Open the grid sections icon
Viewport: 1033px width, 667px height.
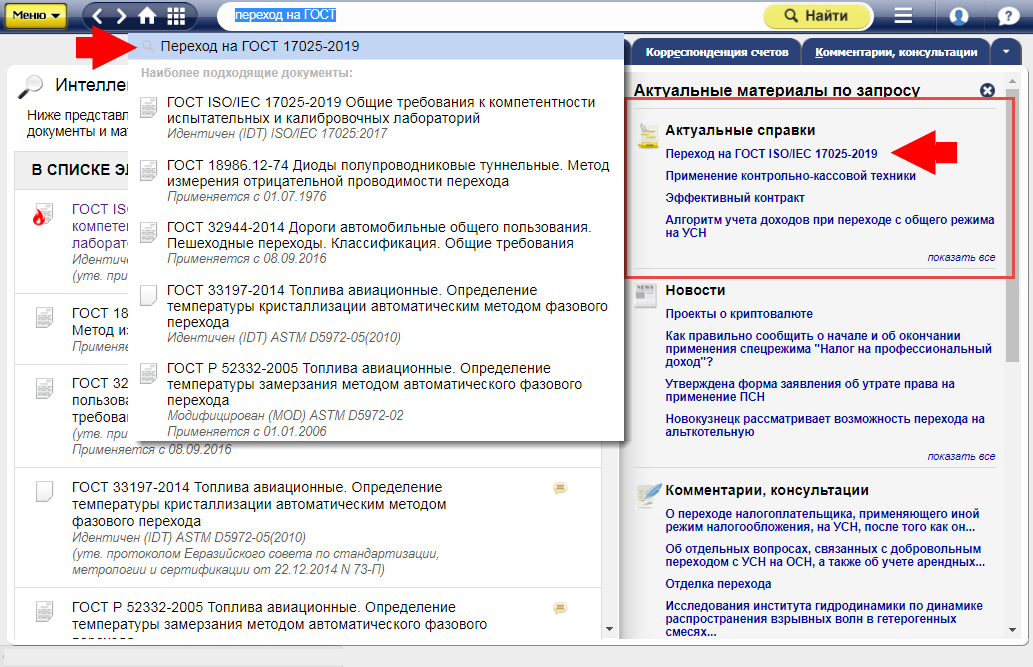coord(176,16)
